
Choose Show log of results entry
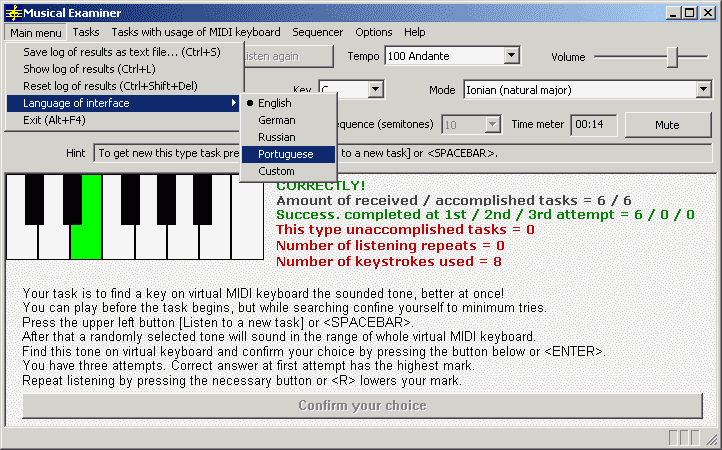(88, 69)
